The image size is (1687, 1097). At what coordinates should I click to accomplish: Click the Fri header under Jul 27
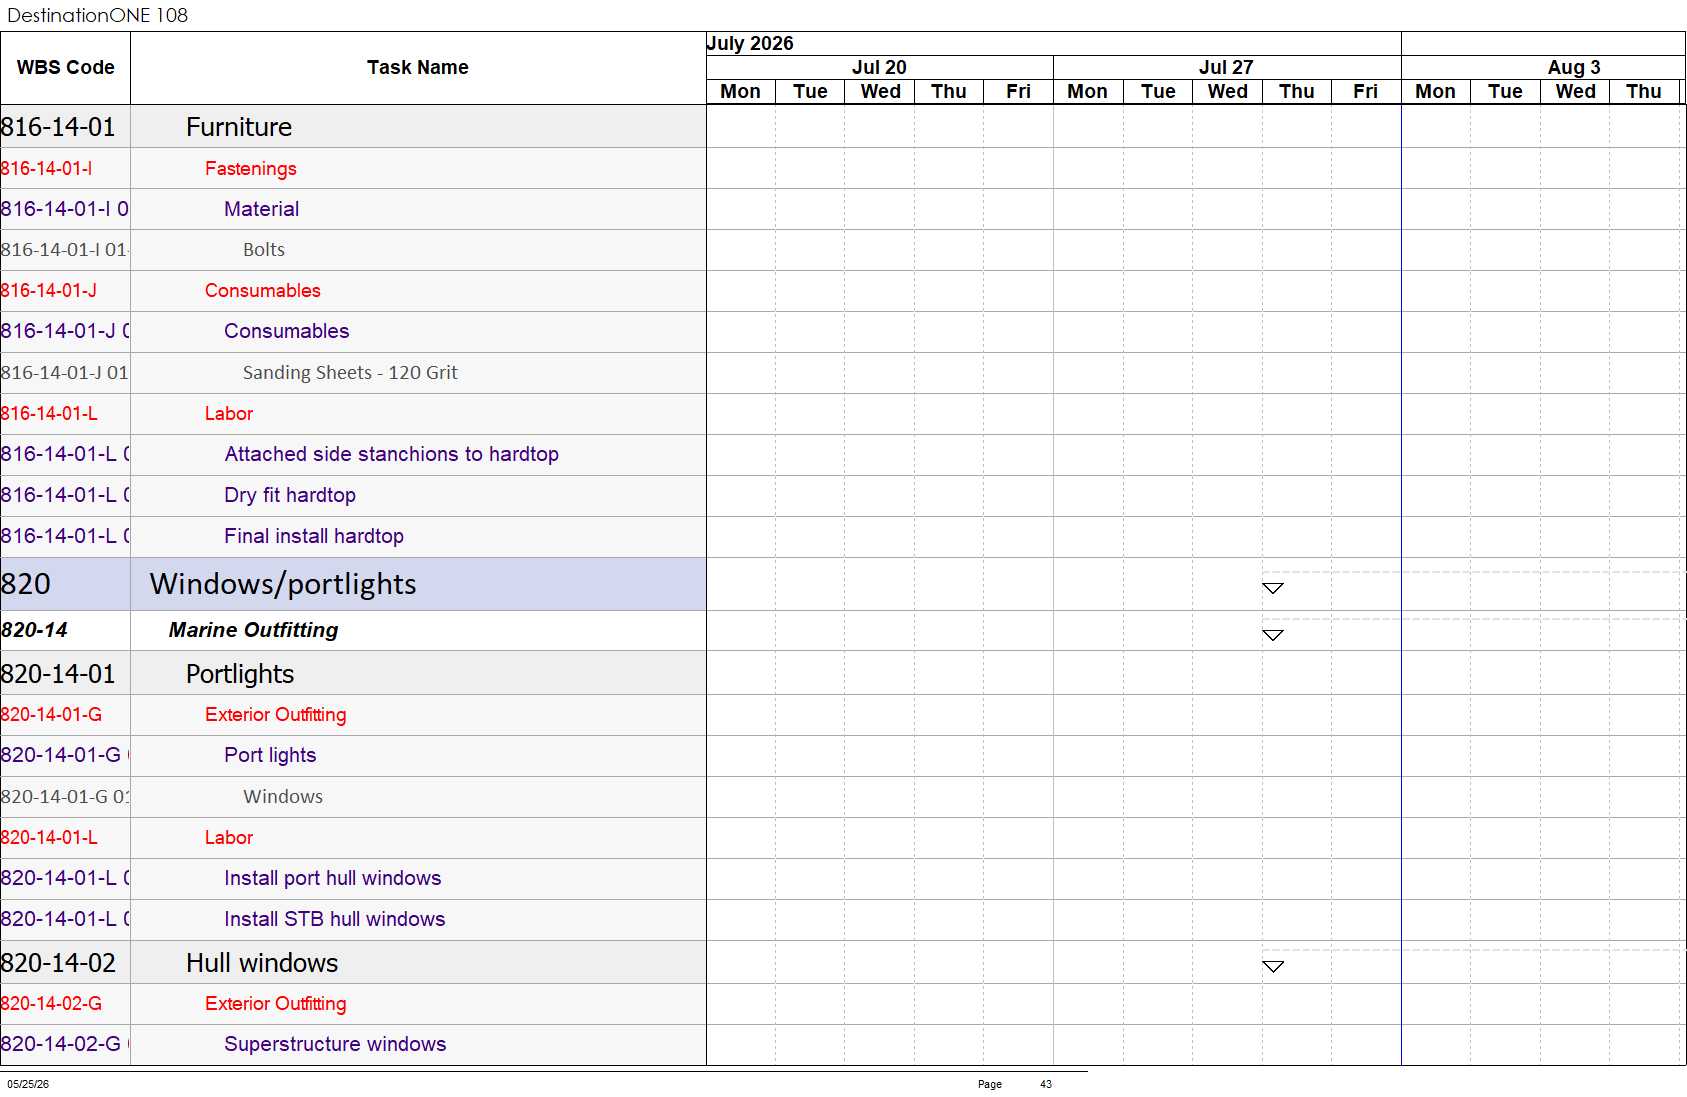pos(1366,91)
